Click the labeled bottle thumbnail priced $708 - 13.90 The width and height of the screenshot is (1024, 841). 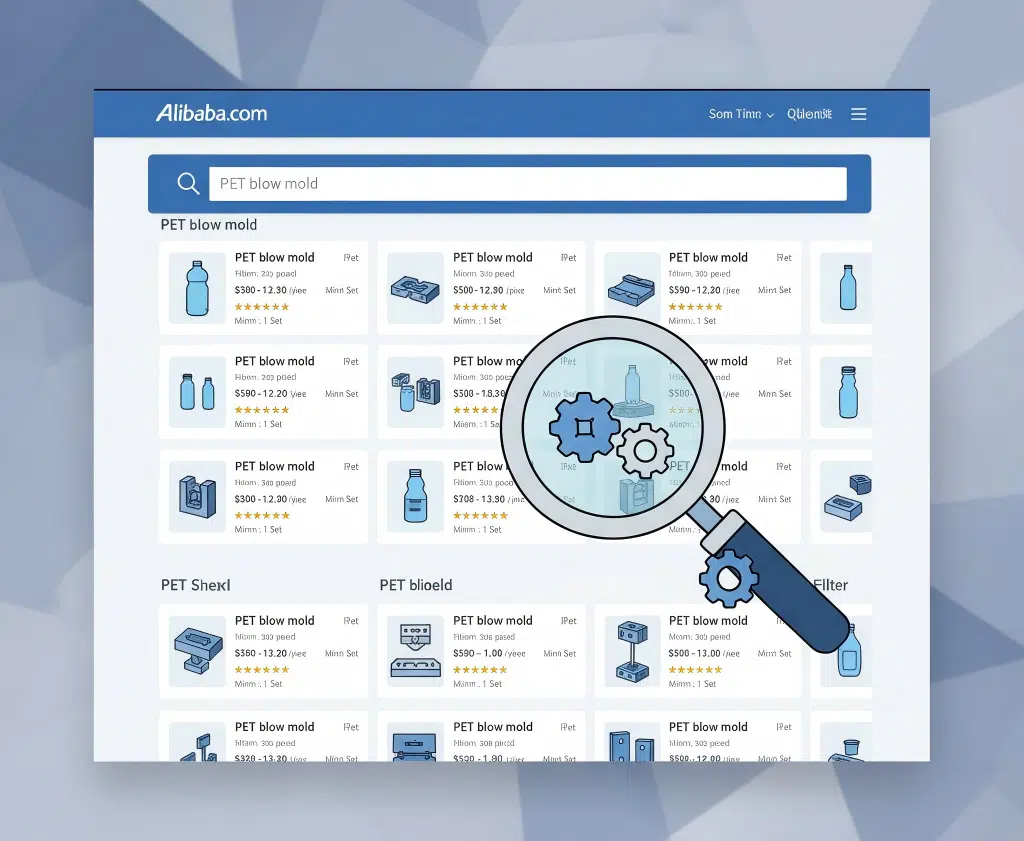(x=415, y=496)
